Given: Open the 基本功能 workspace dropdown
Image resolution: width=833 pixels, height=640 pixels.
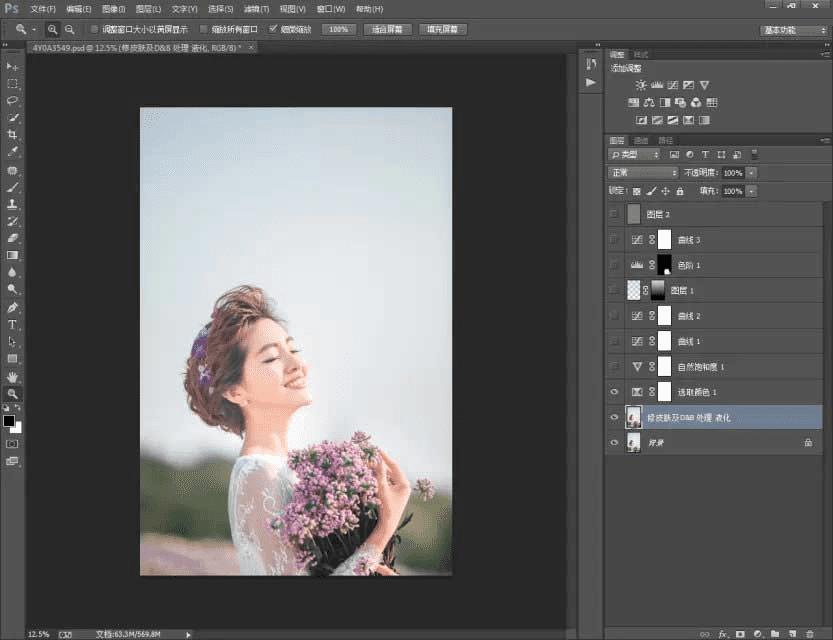Looking at the screenshot, I should click(794, 30).
